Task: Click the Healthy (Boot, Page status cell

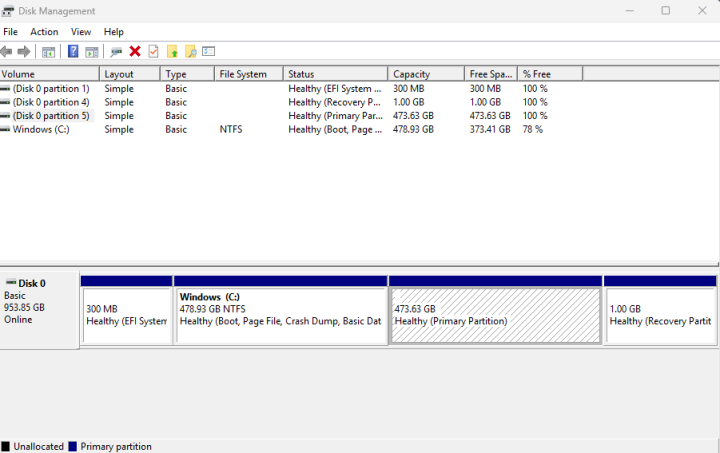Action: [335, 130]
